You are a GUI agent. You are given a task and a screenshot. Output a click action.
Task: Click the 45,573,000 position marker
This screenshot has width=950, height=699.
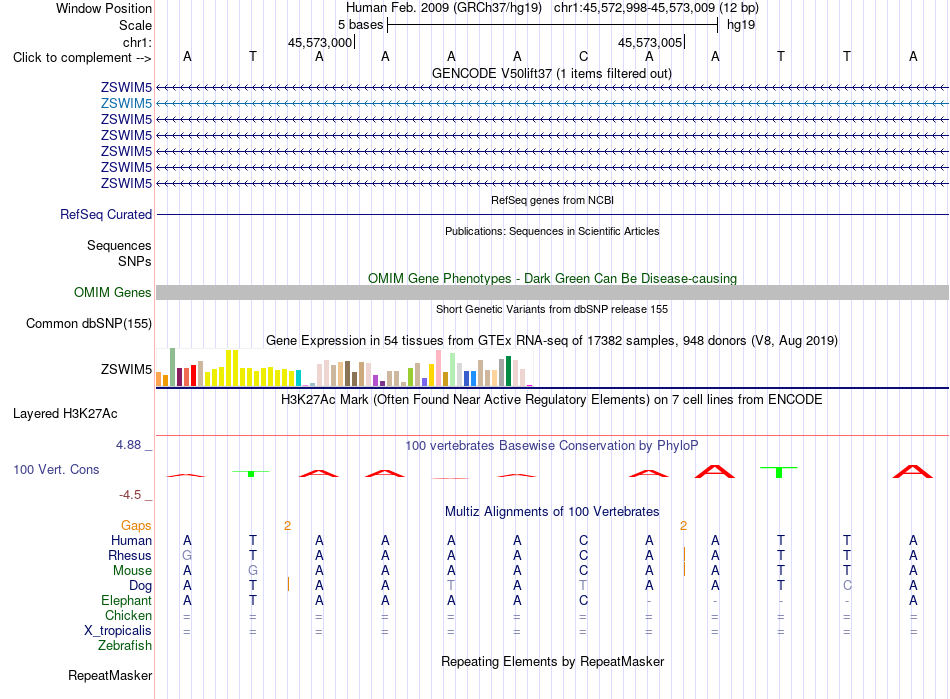(x=320, y=42)
